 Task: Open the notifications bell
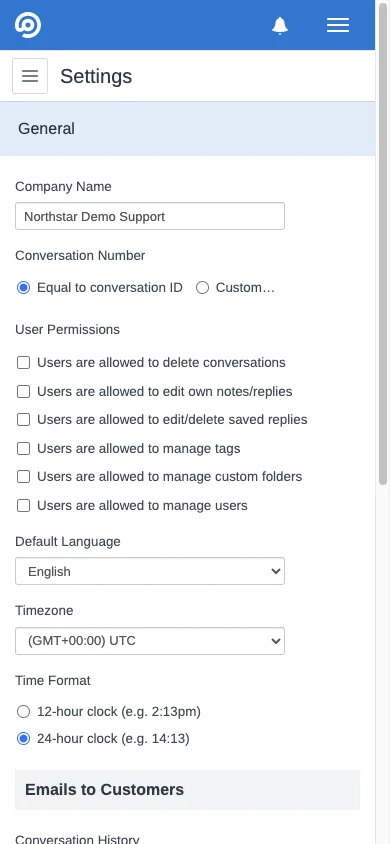tap(280, 25)
